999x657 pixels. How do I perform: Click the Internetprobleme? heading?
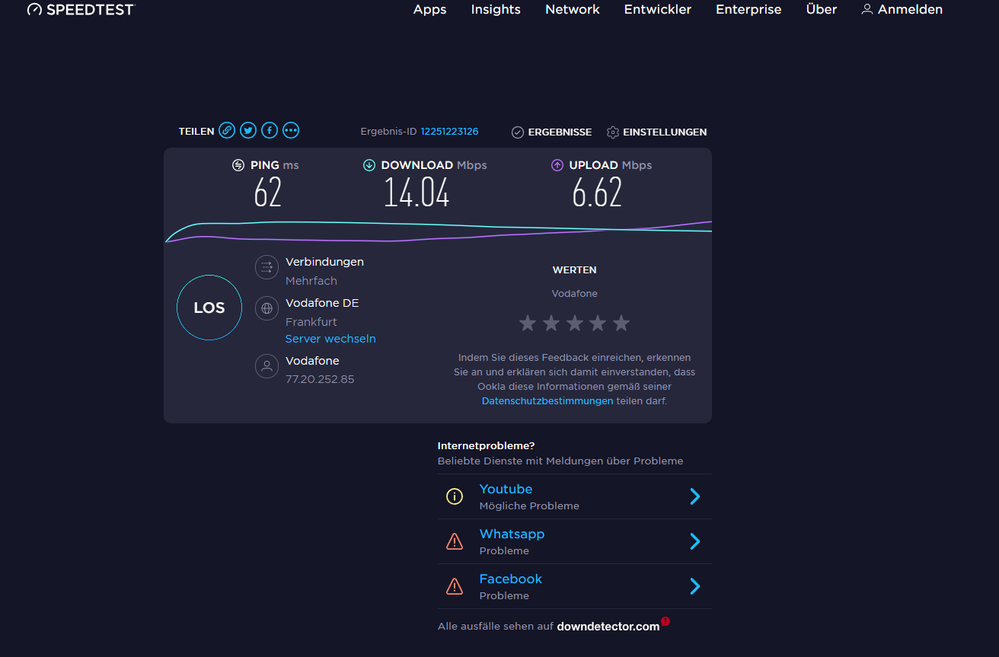pos(486,445)
